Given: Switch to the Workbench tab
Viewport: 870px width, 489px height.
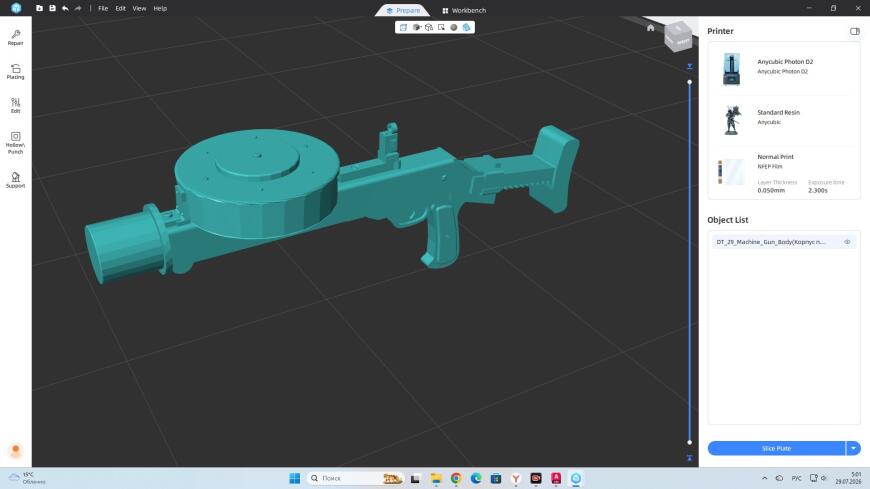Looking at the screenshot, I should [x=464, y=11].
